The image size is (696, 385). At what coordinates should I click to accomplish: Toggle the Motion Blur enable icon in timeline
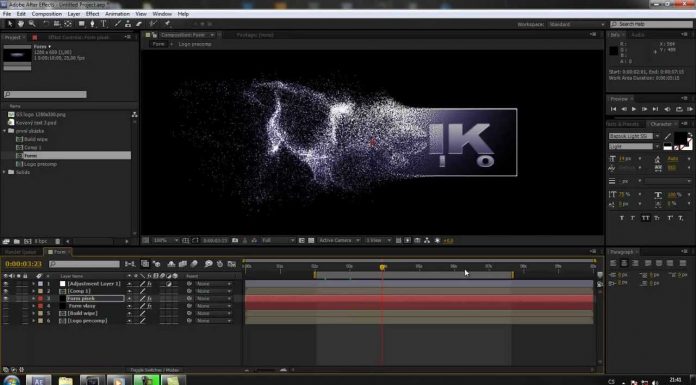(194, 264)
